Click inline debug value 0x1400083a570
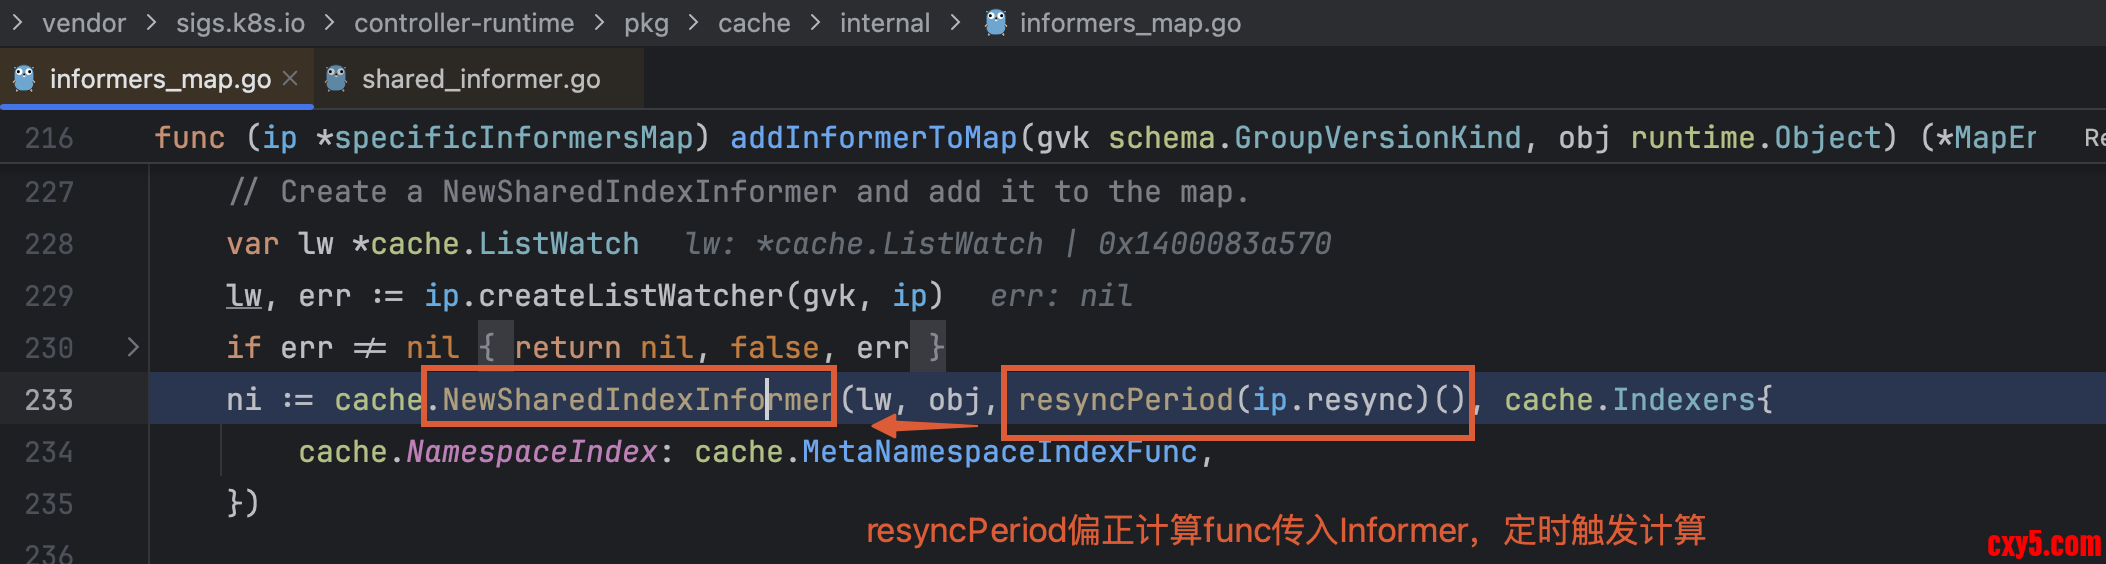The image size is (2106, 564). 1214,244
